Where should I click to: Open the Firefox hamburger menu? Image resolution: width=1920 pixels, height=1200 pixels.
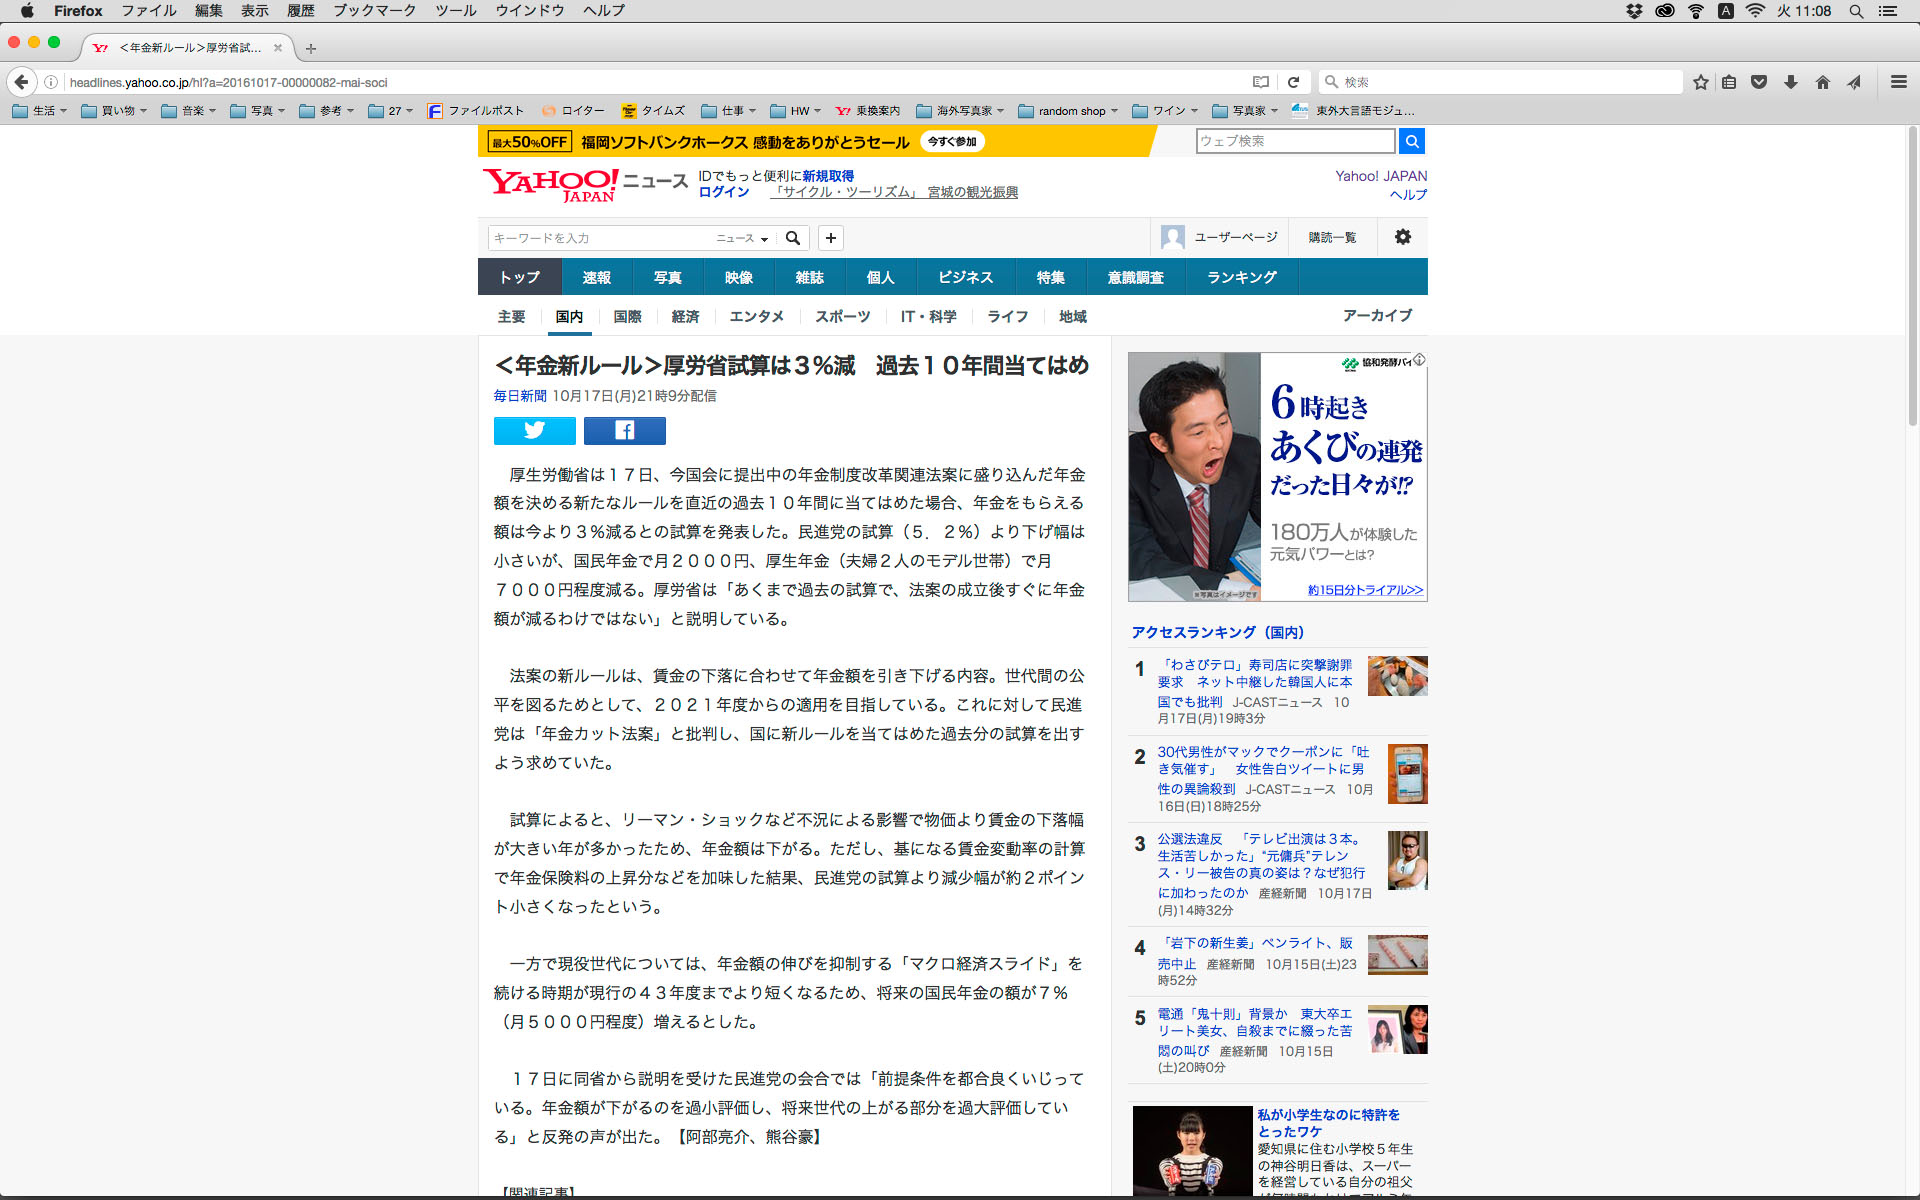tap(1898, 82)
